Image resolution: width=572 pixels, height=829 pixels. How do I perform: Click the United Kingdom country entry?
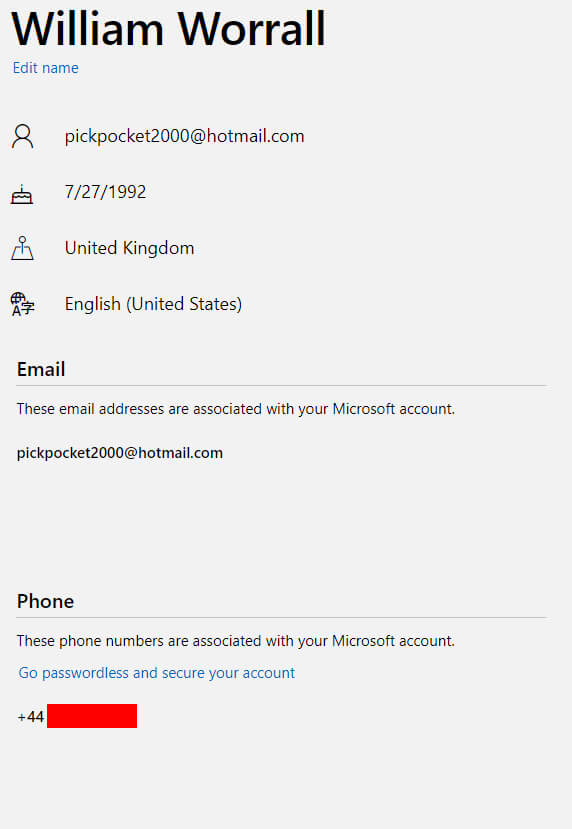(130, 248)
